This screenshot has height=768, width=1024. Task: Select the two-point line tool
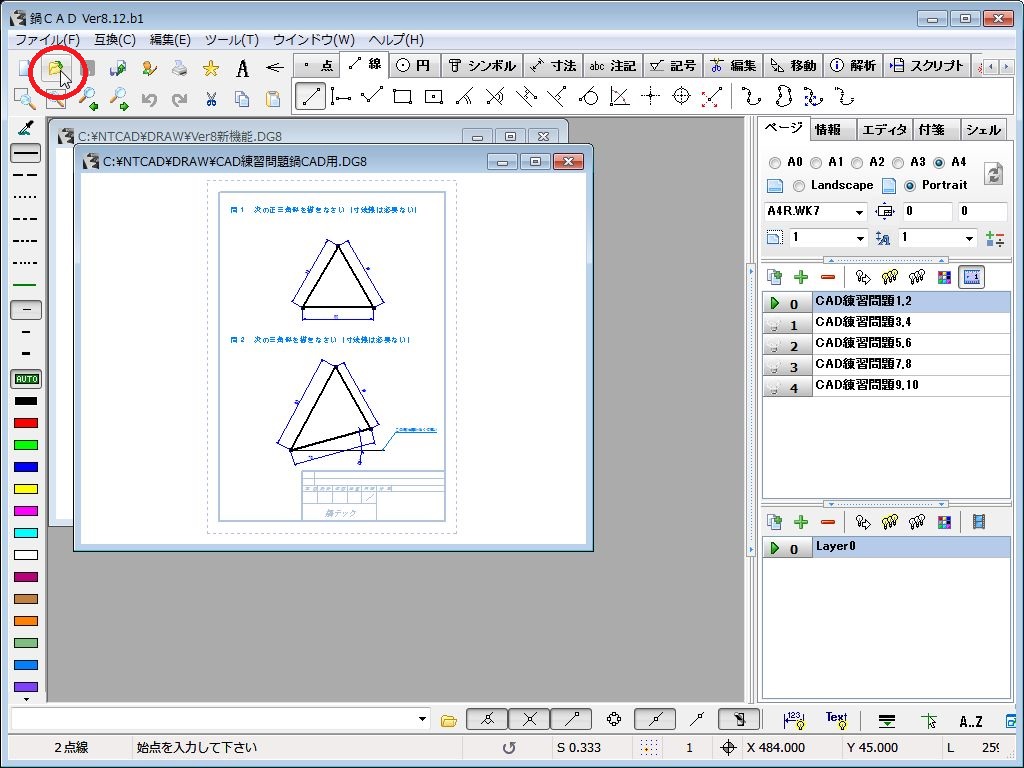[x=310, y=97]
